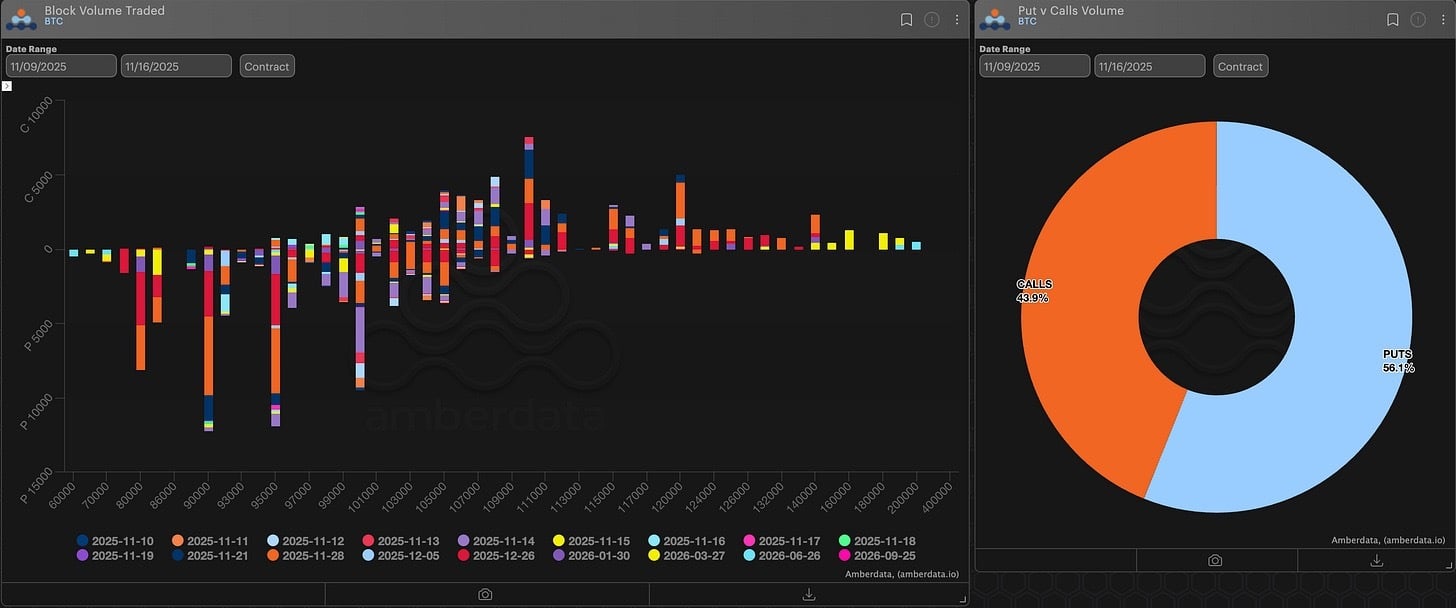
Task: Toggle the 2025-11-10 series in the legend
Action: pyautogui.click(x=116, y=540)
